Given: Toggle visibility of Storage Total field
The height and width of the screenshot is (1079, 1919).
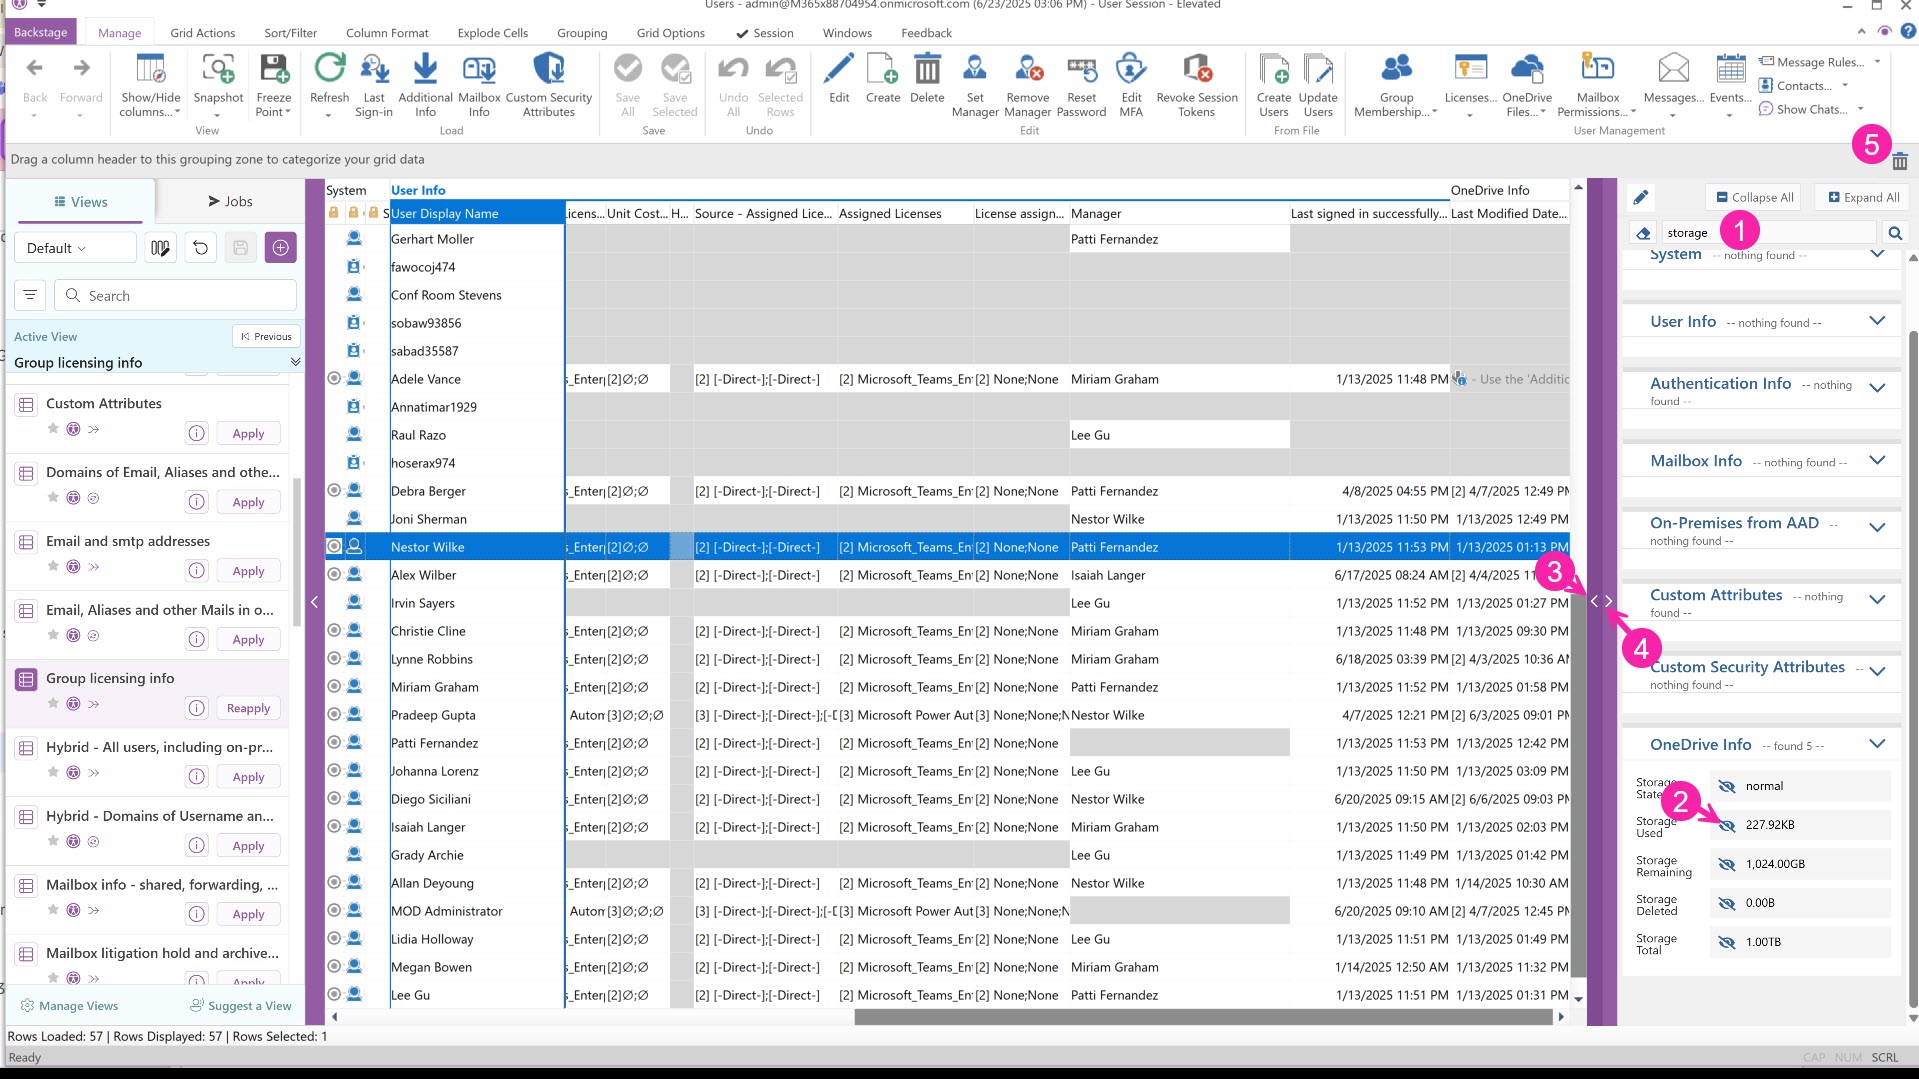Looking at the screenshot, I should click(x=1726, y=942).
